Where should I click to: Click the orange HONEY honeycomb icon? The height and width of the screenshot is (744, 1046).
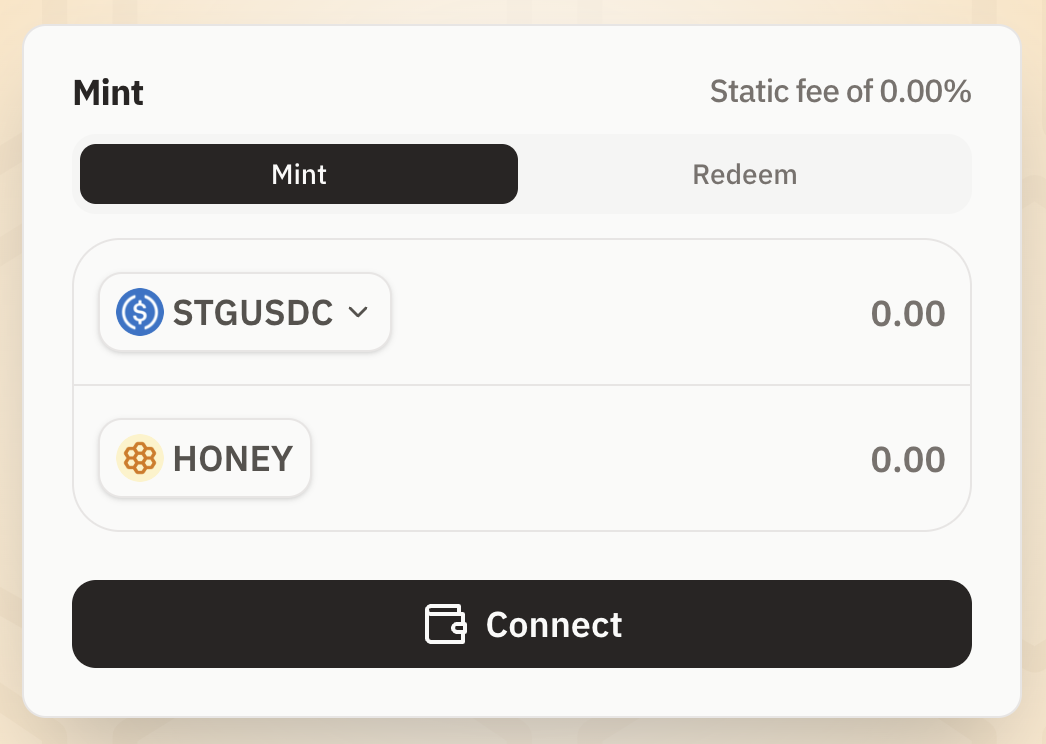tap(140, 459)
